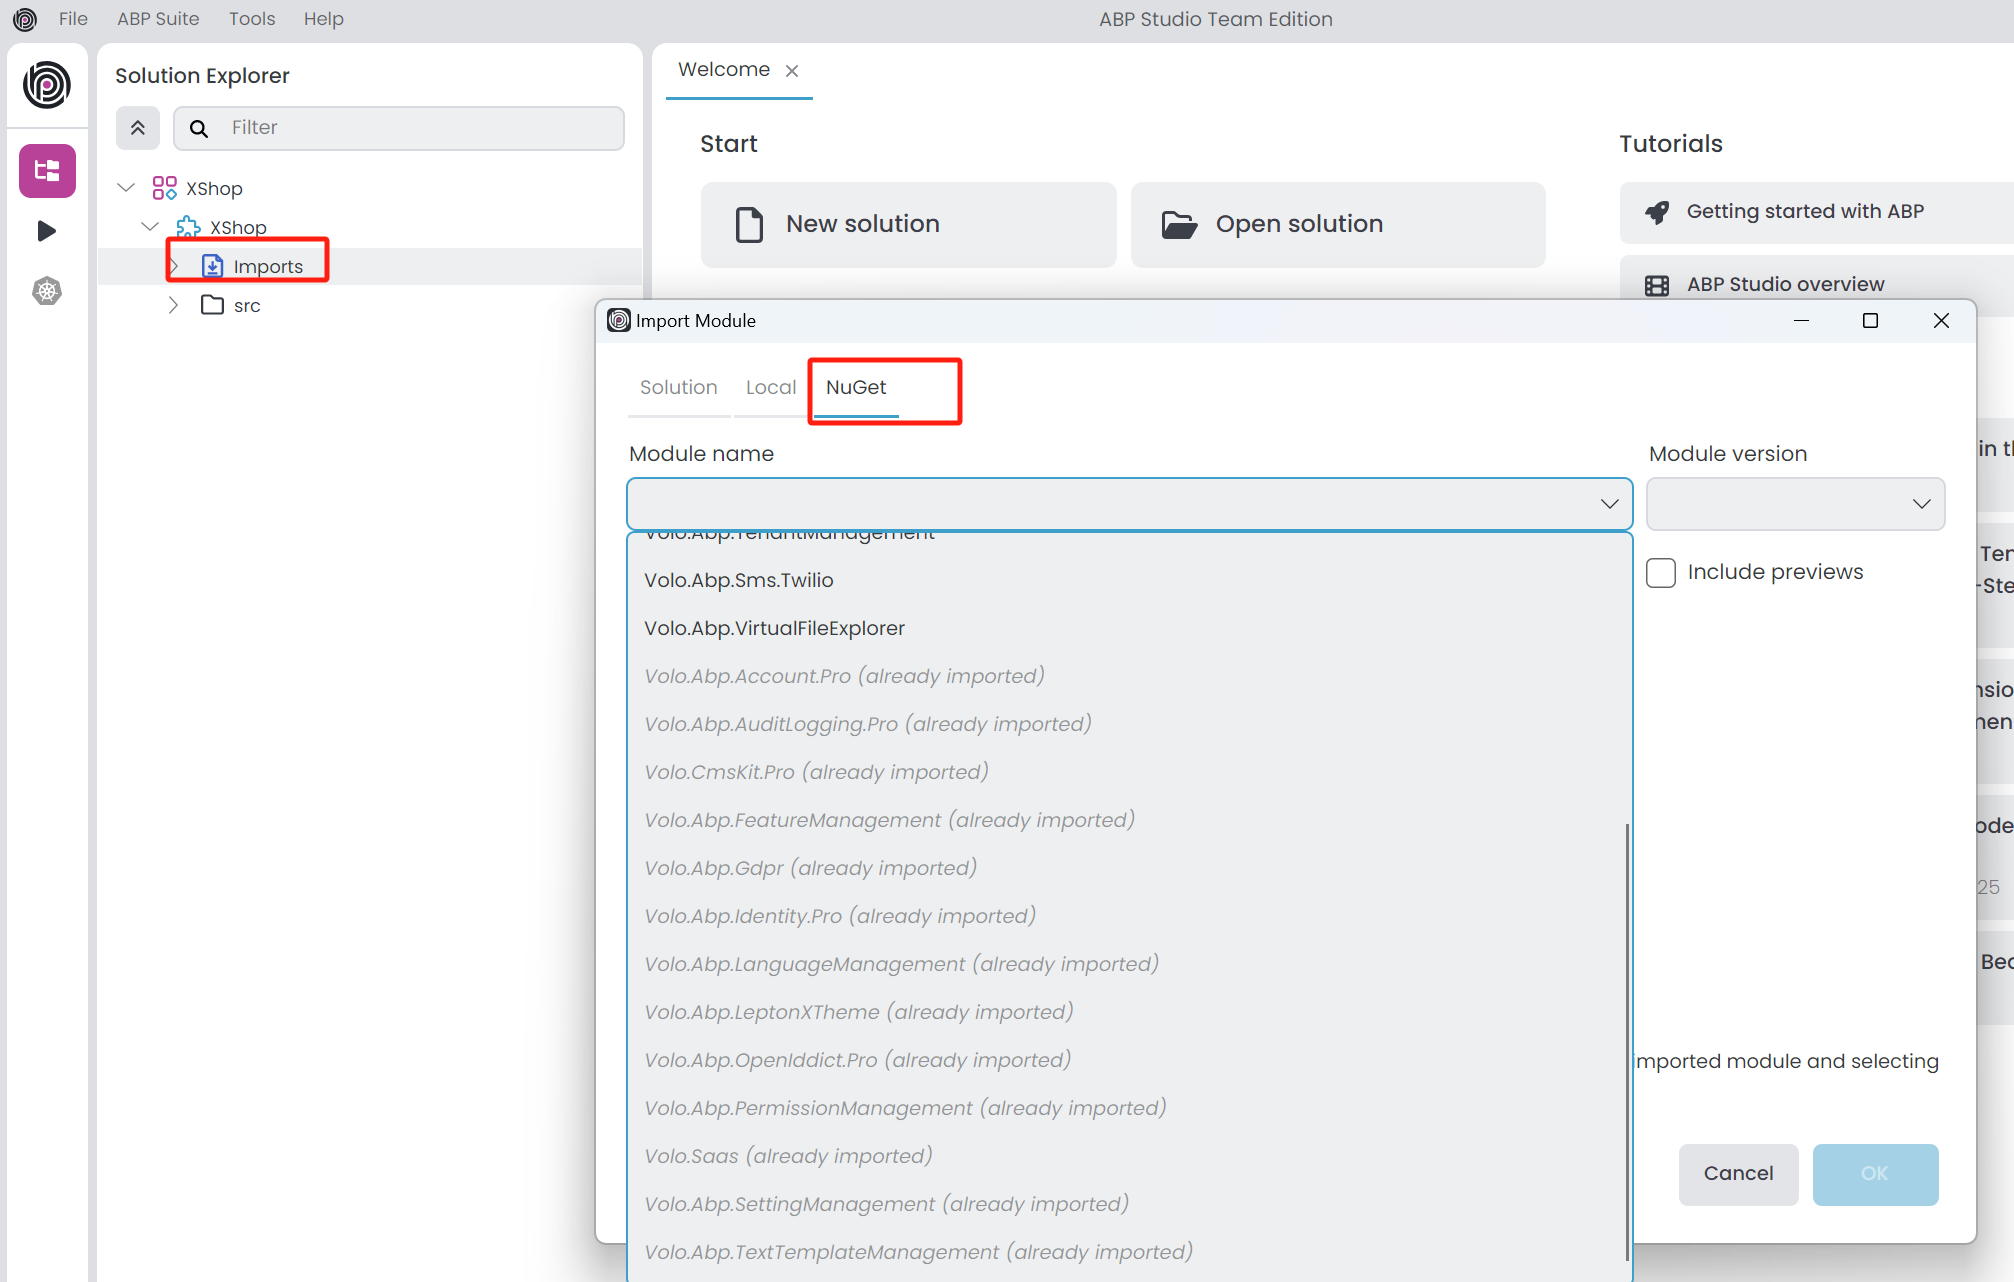Open the Kubernetes sidebar icon

[47, 291]
